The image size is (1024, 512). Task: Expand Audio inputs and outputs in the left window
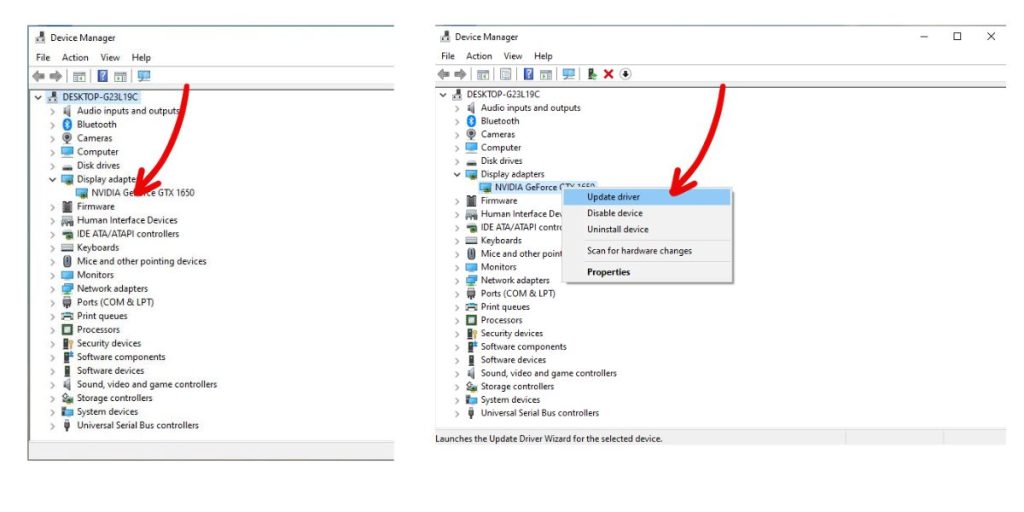coord(53,111)
